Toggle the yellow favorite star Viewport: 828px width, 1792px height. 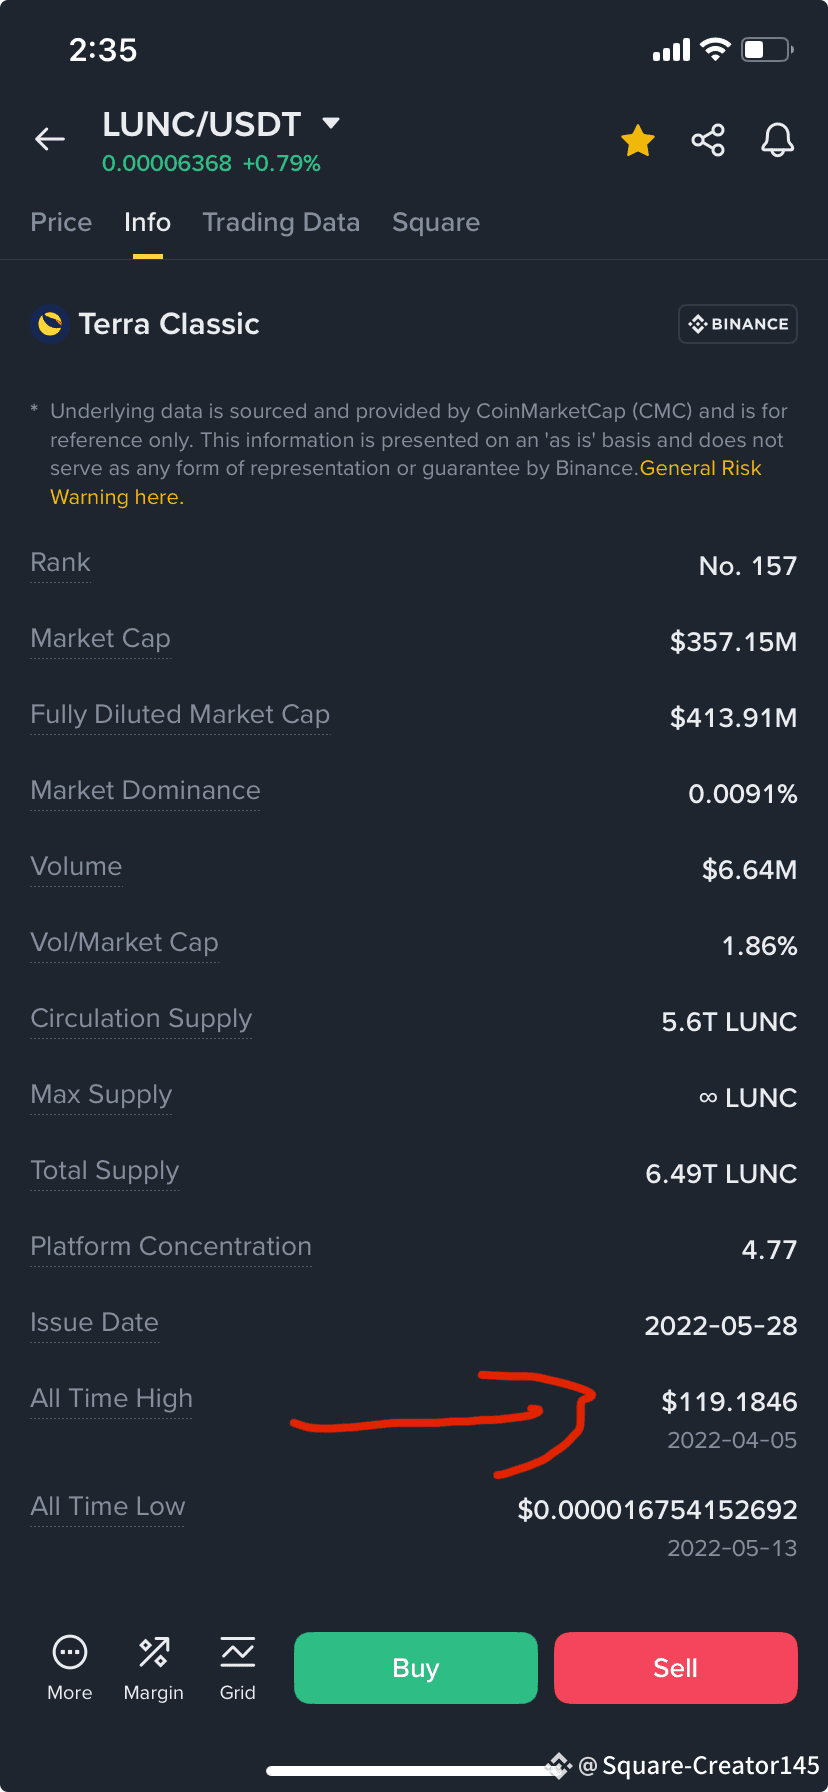tap(638, 141)
